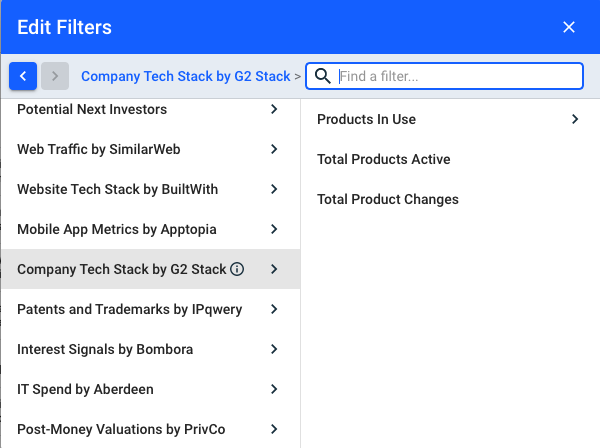Image resolution: width=600 pixels, height=448 pixels.
Task: Open Patents and Trademarks by IPqwery
Action: pos(129,309)
